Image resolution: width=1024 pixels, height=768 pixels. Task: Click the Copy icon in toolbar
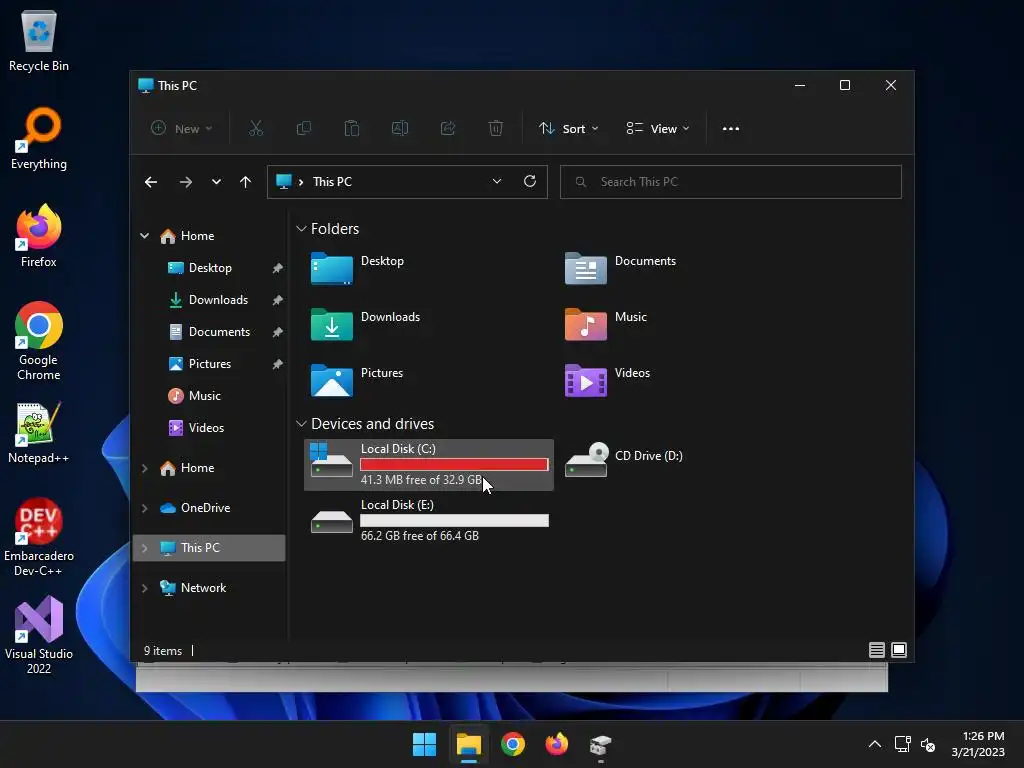pos(304,129)
